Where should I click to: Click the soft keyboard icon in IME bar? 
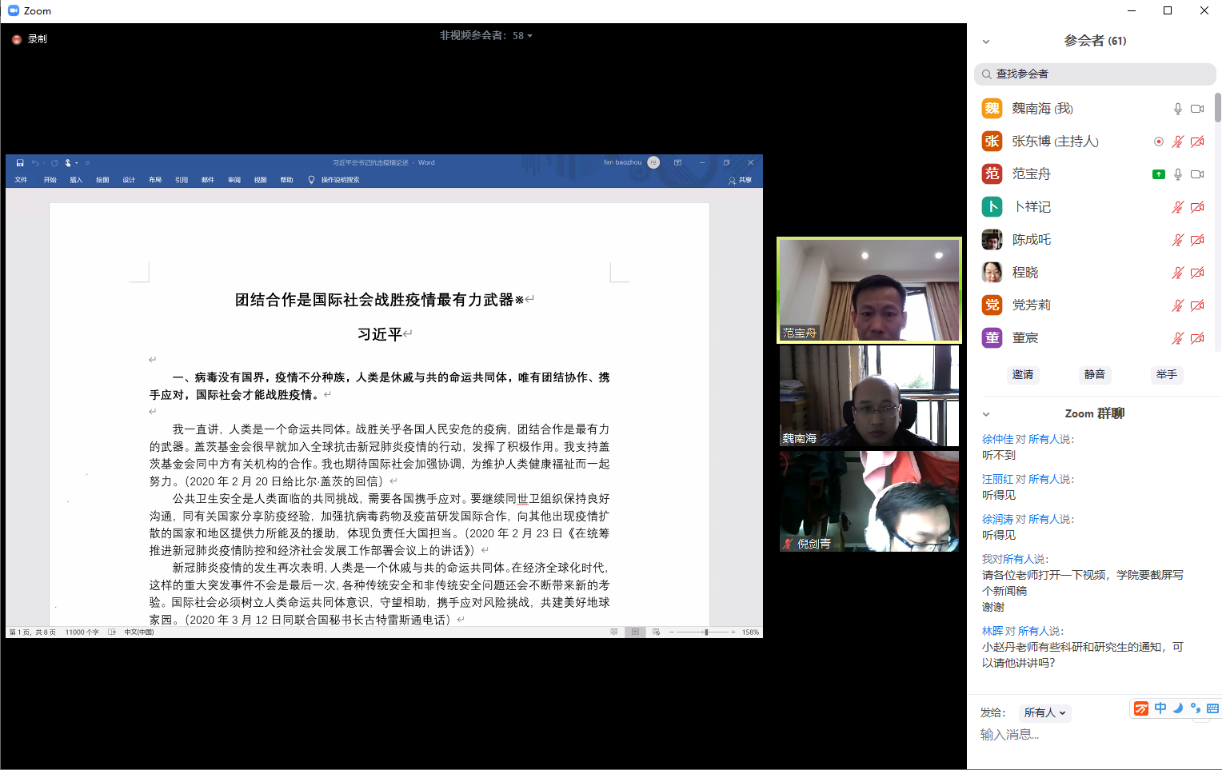[1212, 708]
